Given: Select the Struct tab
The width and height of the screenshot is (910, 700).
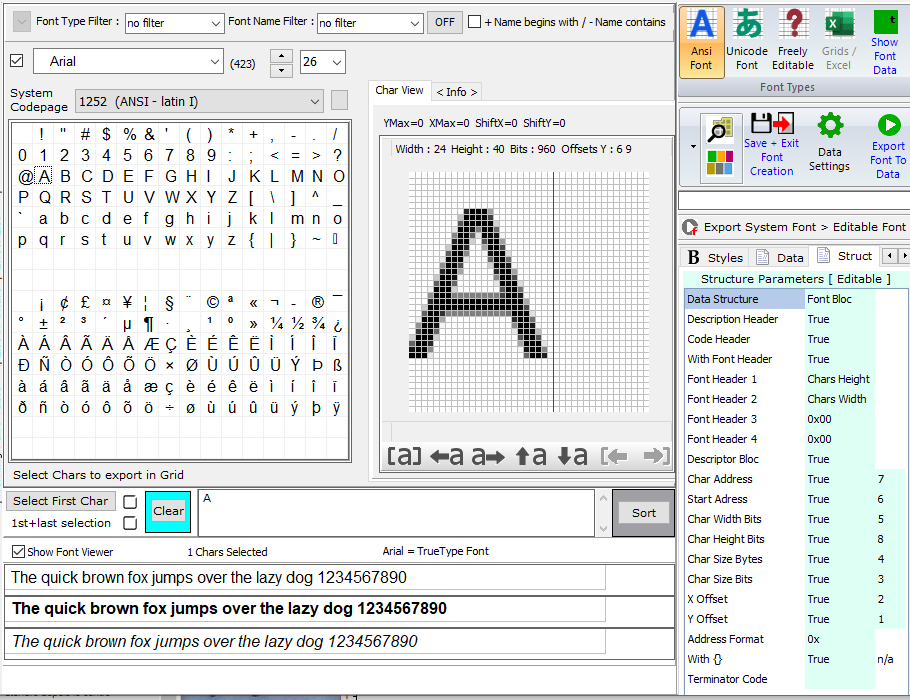Looking at the screenshot, I should (845, 256).
